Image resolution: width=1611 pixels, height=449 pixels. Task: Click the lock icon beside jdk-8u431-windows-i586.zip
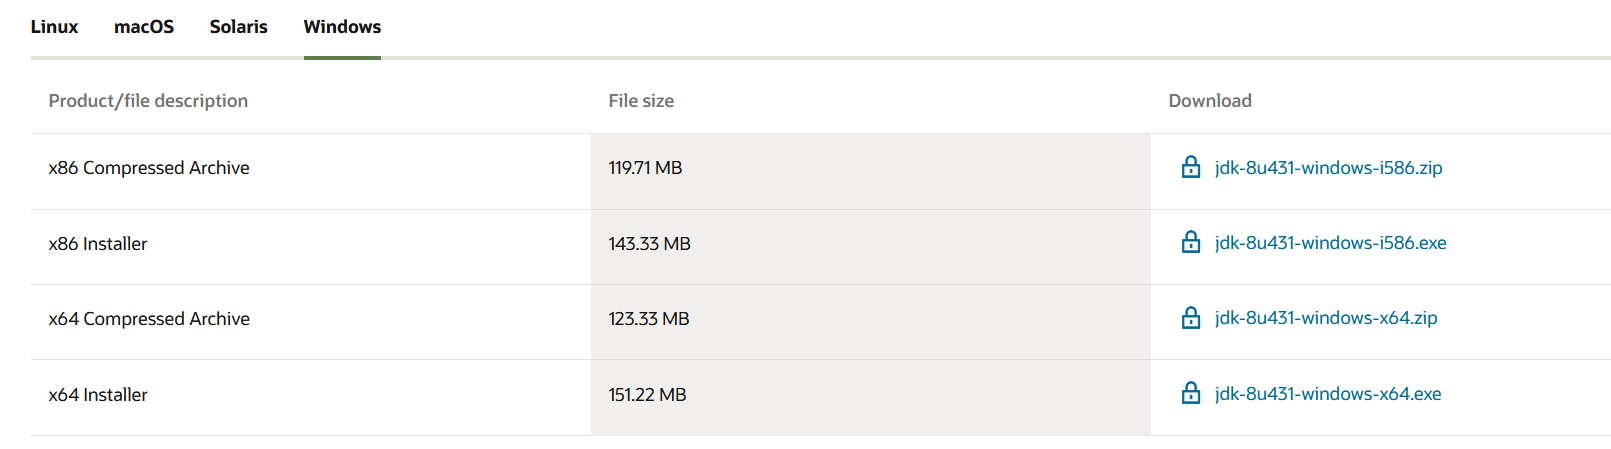point(1190,167)
